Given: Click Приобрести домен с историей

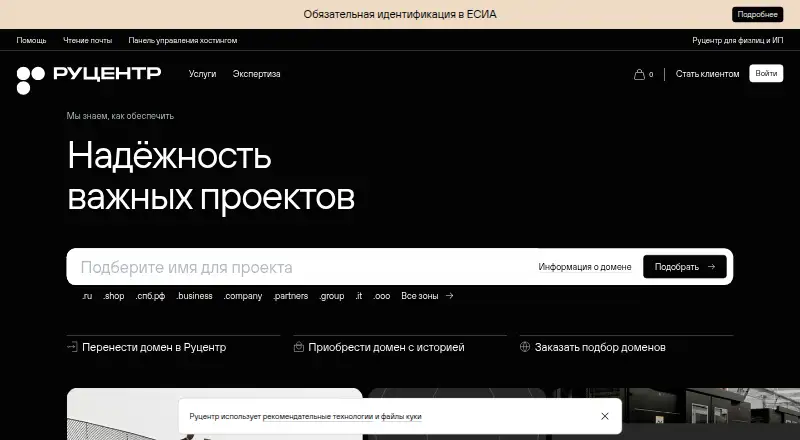Looking at the screenshot, I should [x=386, y=347].
